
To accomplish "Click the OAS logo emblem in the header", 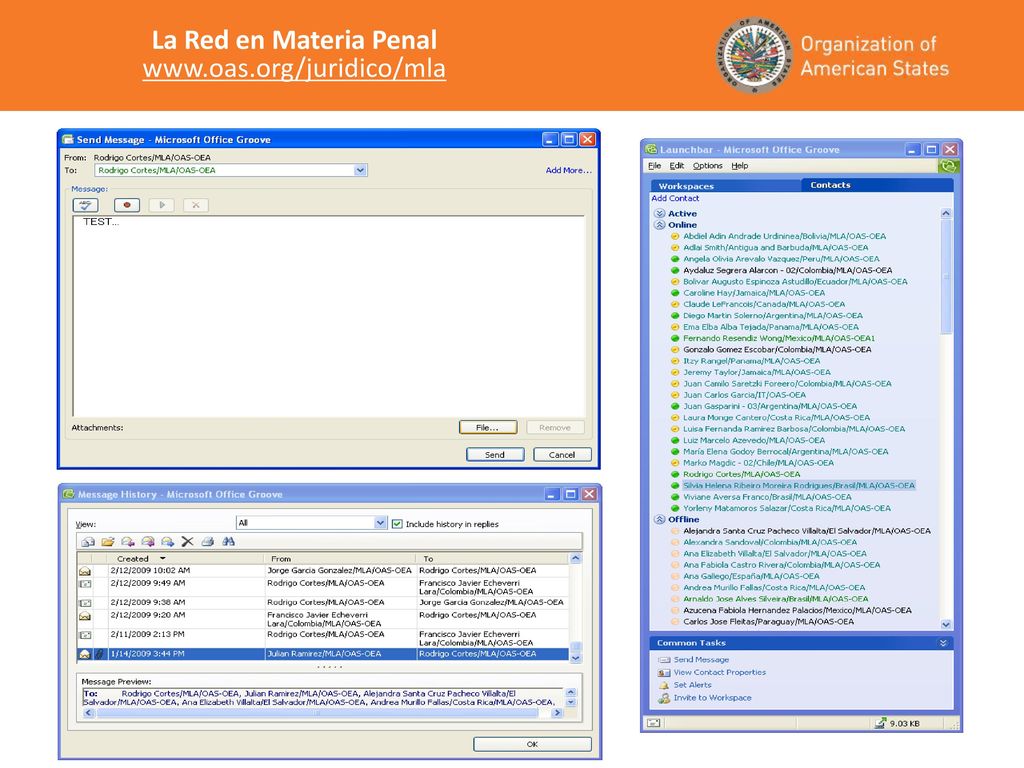I will point(755,55).
